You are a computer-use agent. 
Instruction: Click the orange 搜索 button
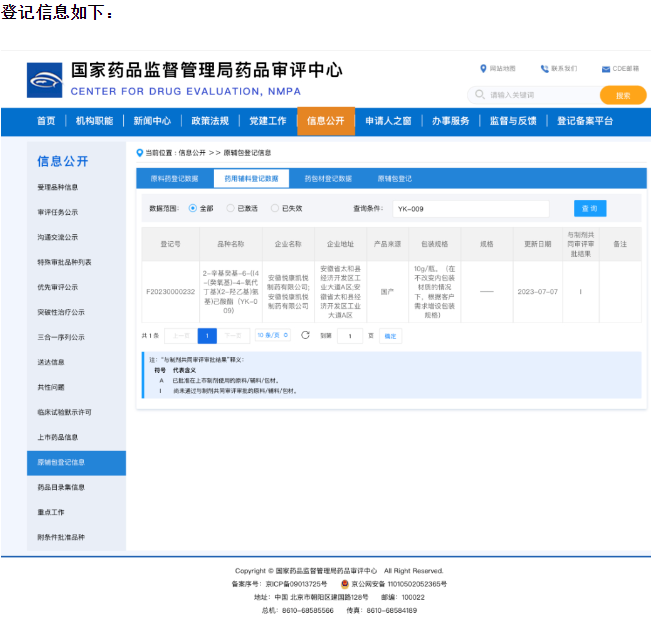[622, 95]
